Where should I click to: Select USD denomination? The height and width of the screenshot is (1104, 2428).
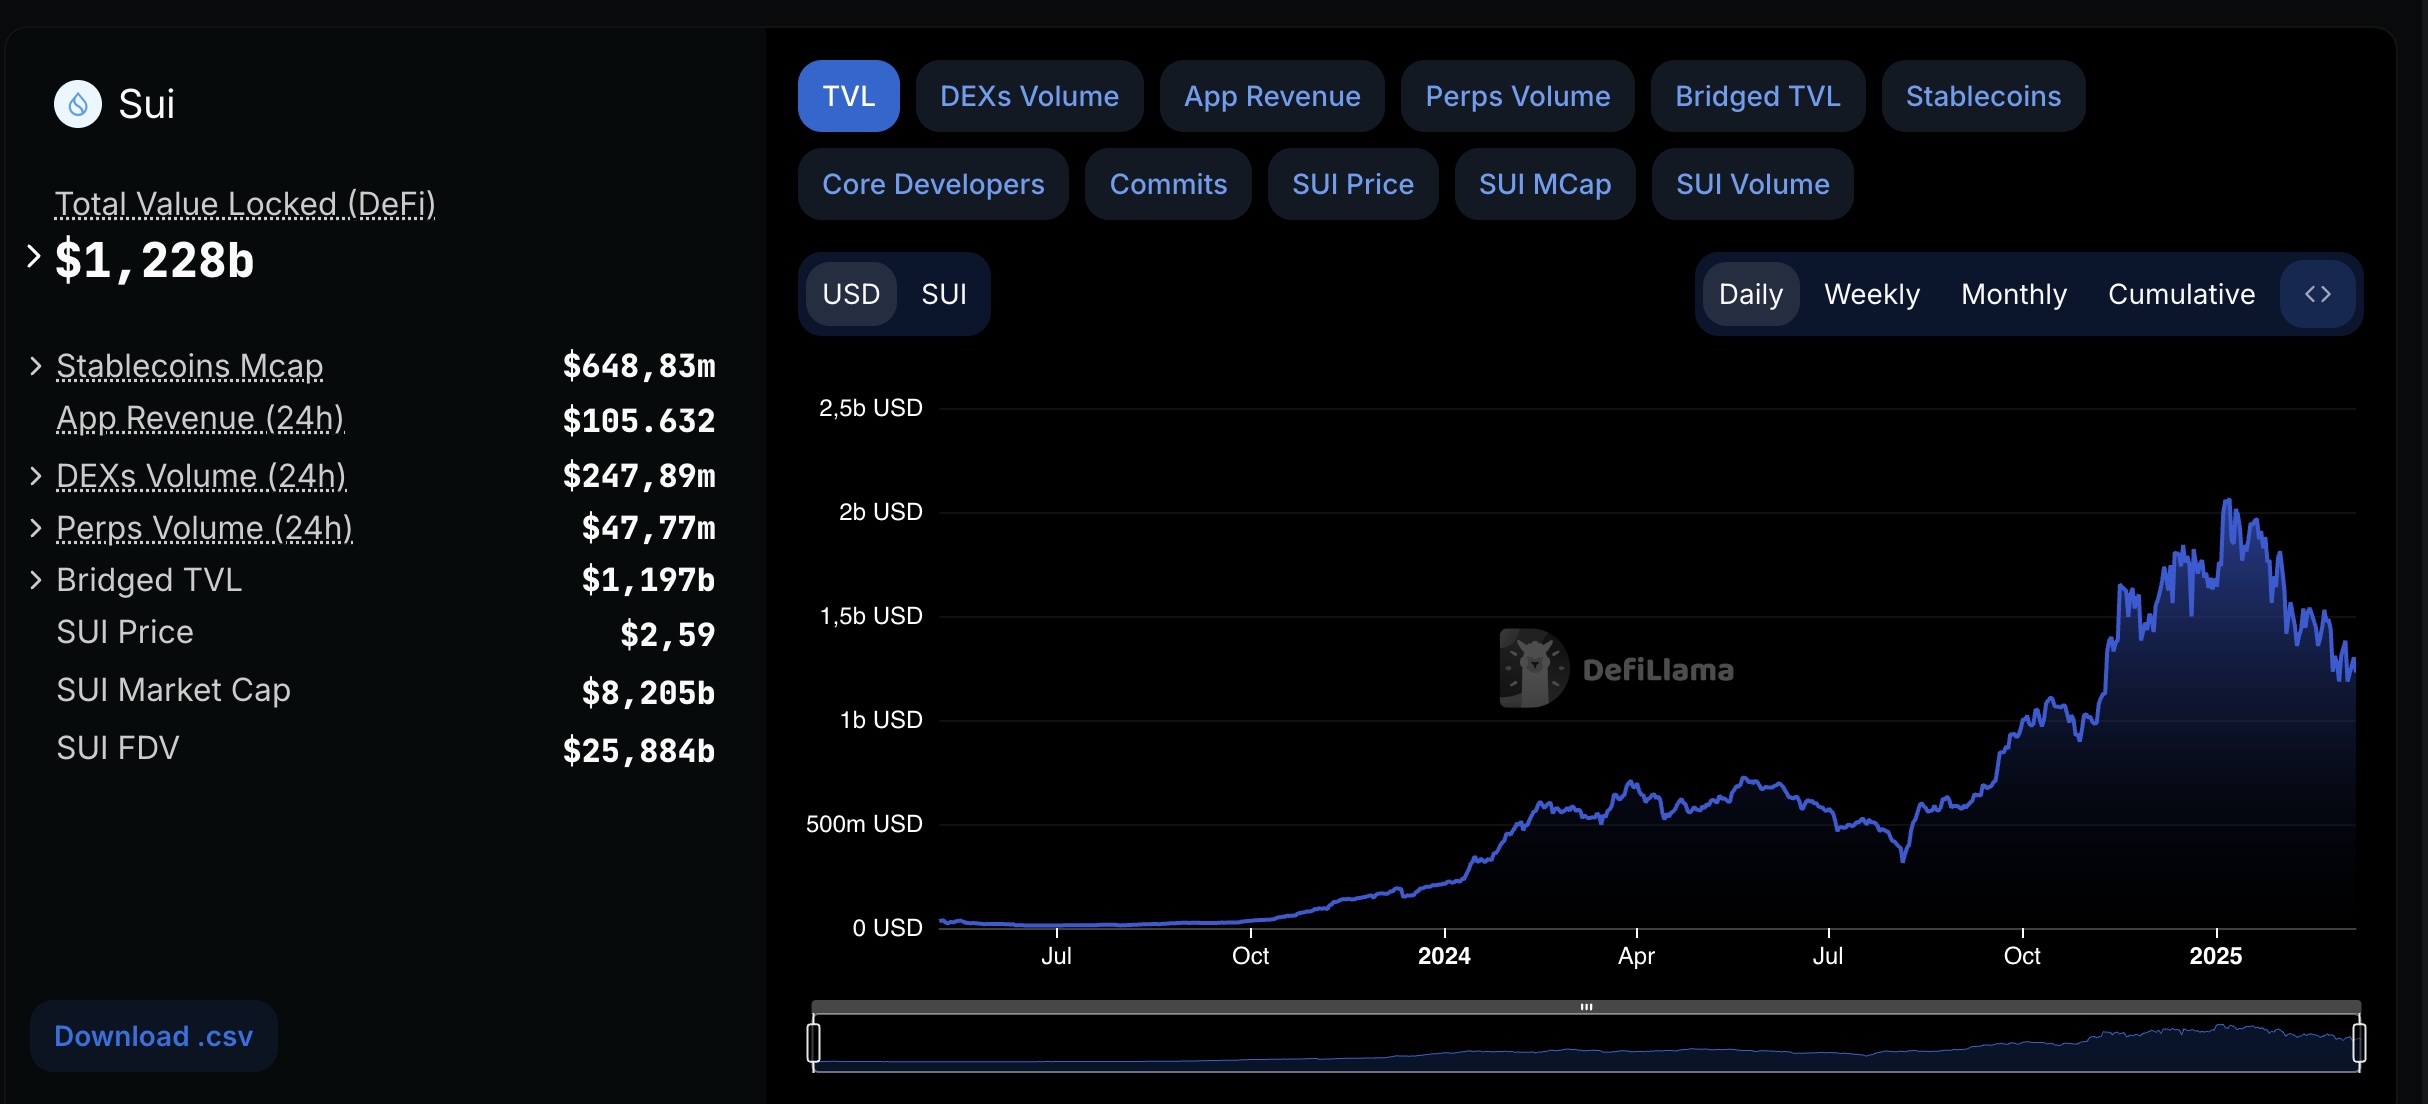tap(851, 294)
